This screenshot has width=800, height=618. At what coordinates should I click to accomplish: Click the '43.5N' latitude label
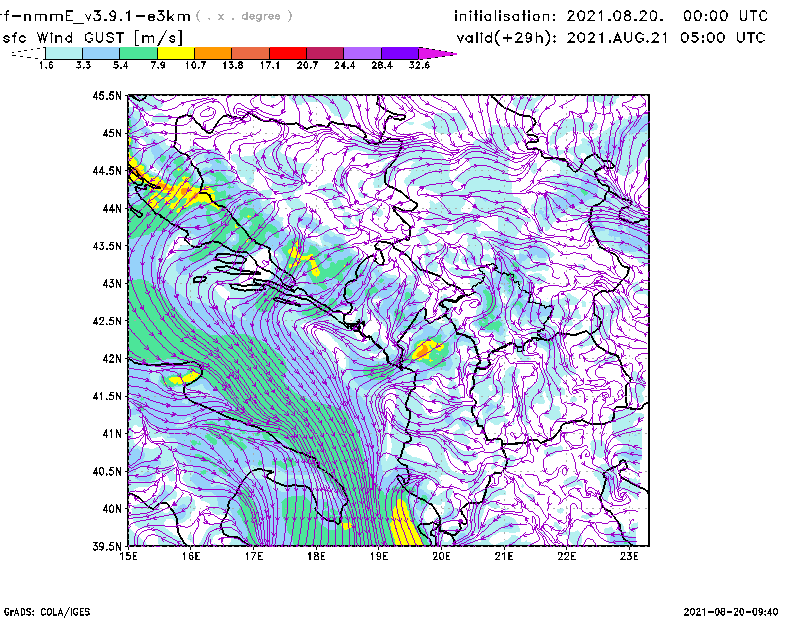107,245
